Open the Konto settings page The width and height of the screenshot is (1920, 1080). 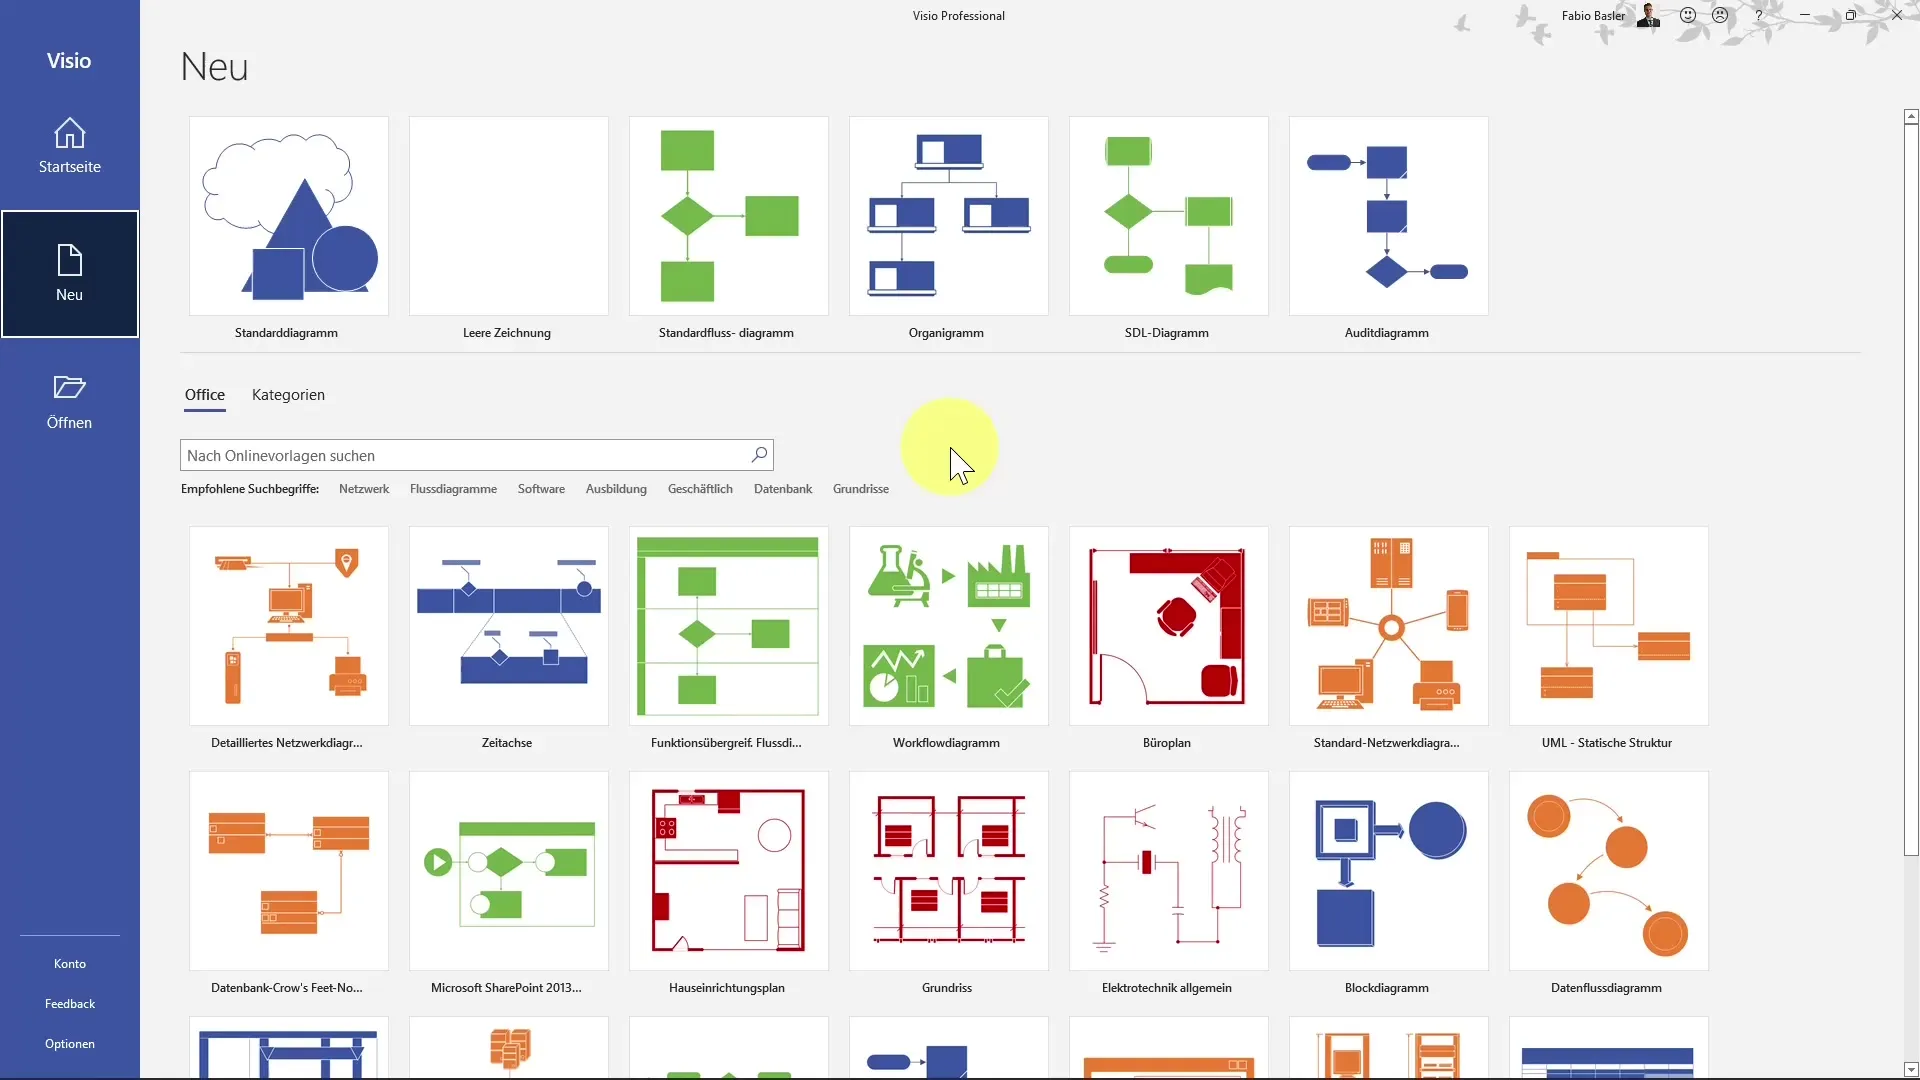coord(69,964)
